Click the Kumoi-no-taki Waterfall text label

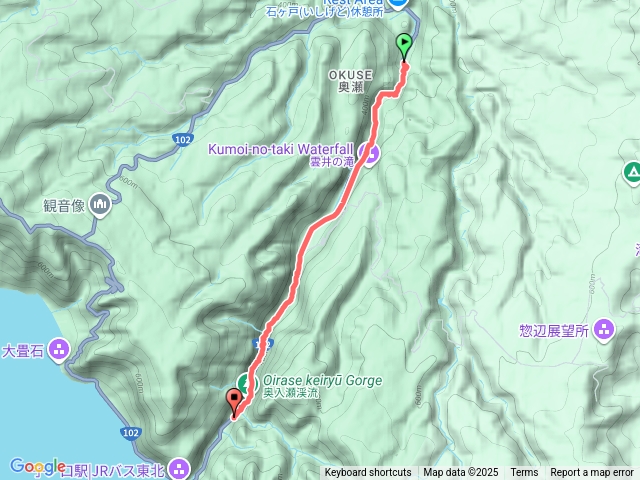[x=281, y=149]
